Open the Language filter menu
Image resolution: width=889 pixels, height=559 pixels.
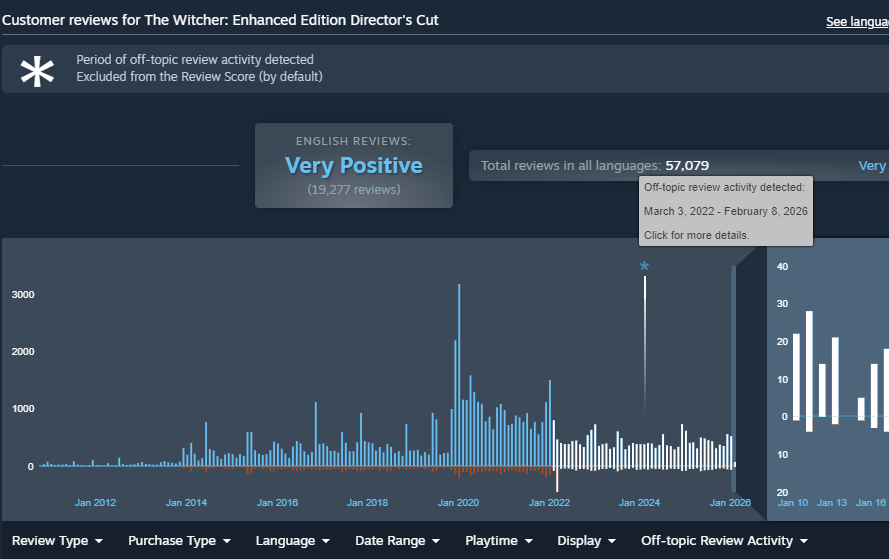pos(292,541)
